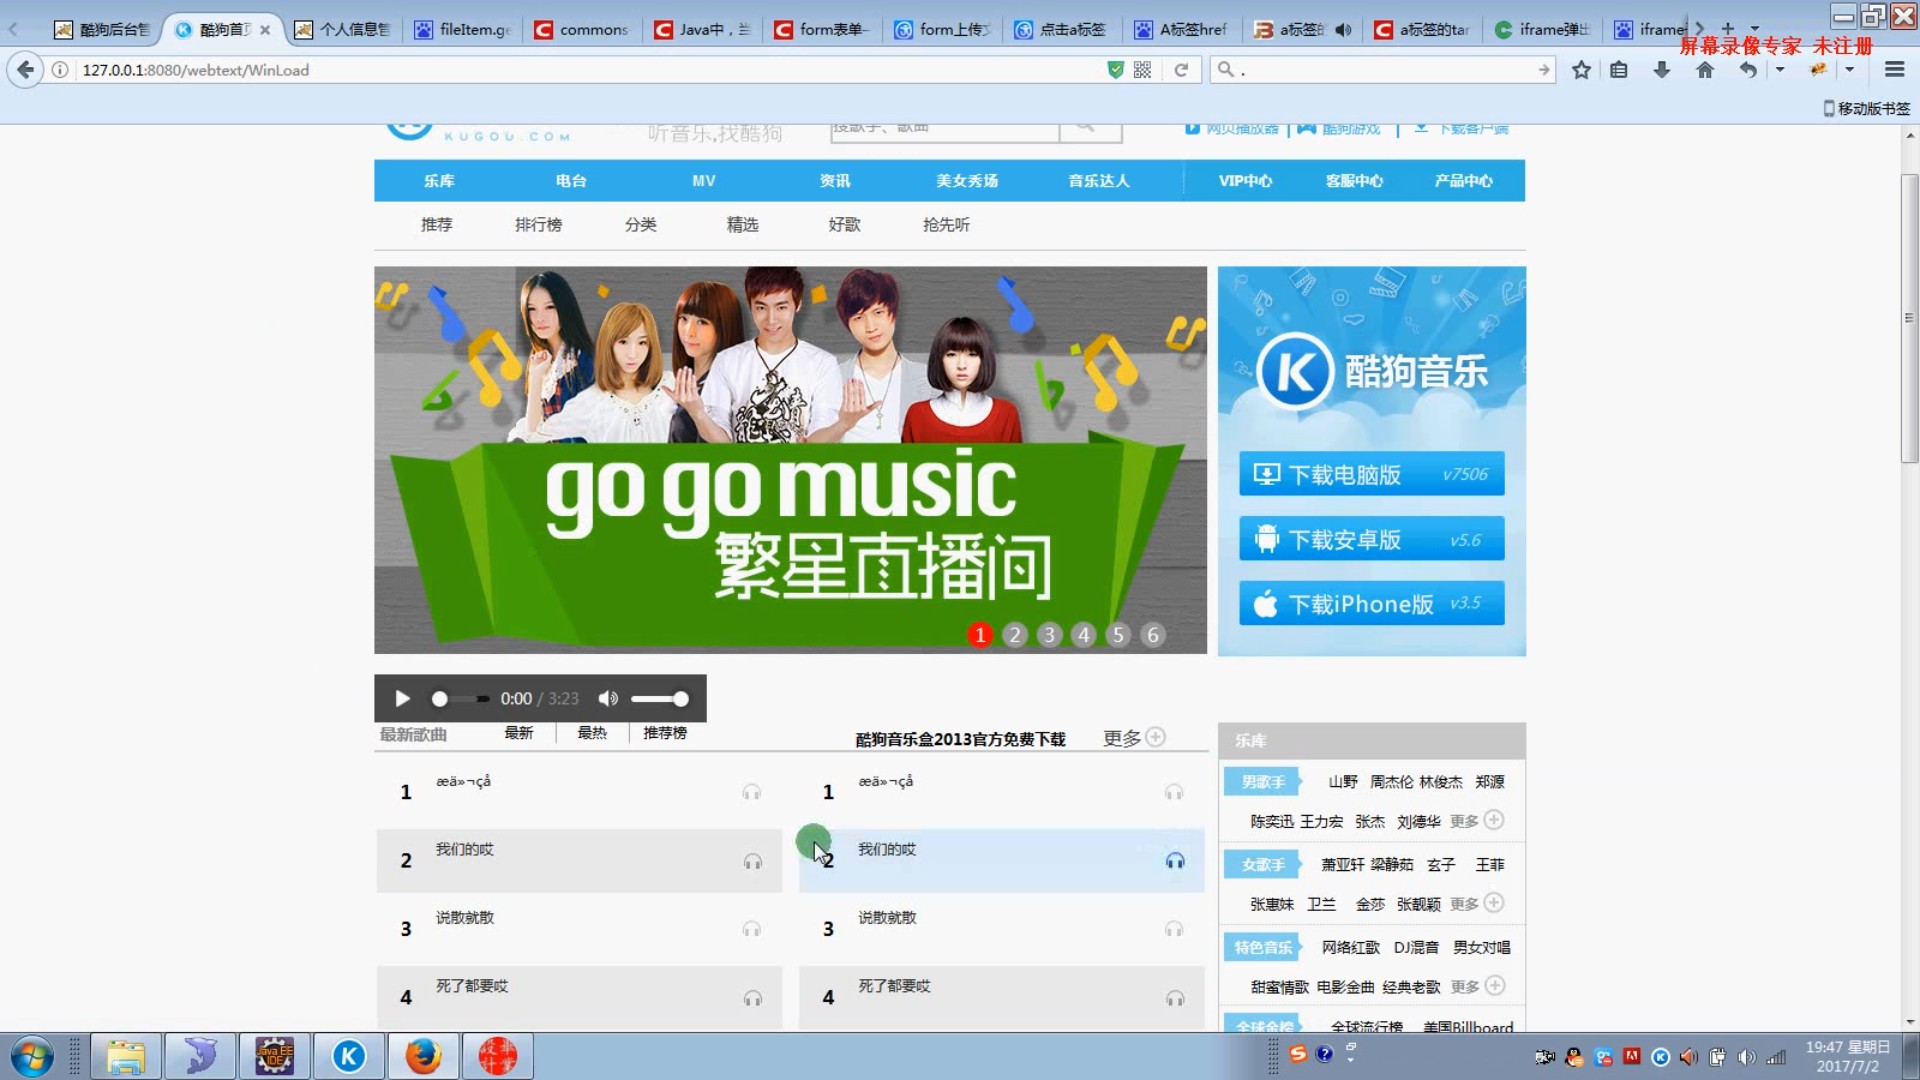Screen dimensions: 1920x1080
Task: Open the 美女秀场 navigation item
Action: [967, 181]
